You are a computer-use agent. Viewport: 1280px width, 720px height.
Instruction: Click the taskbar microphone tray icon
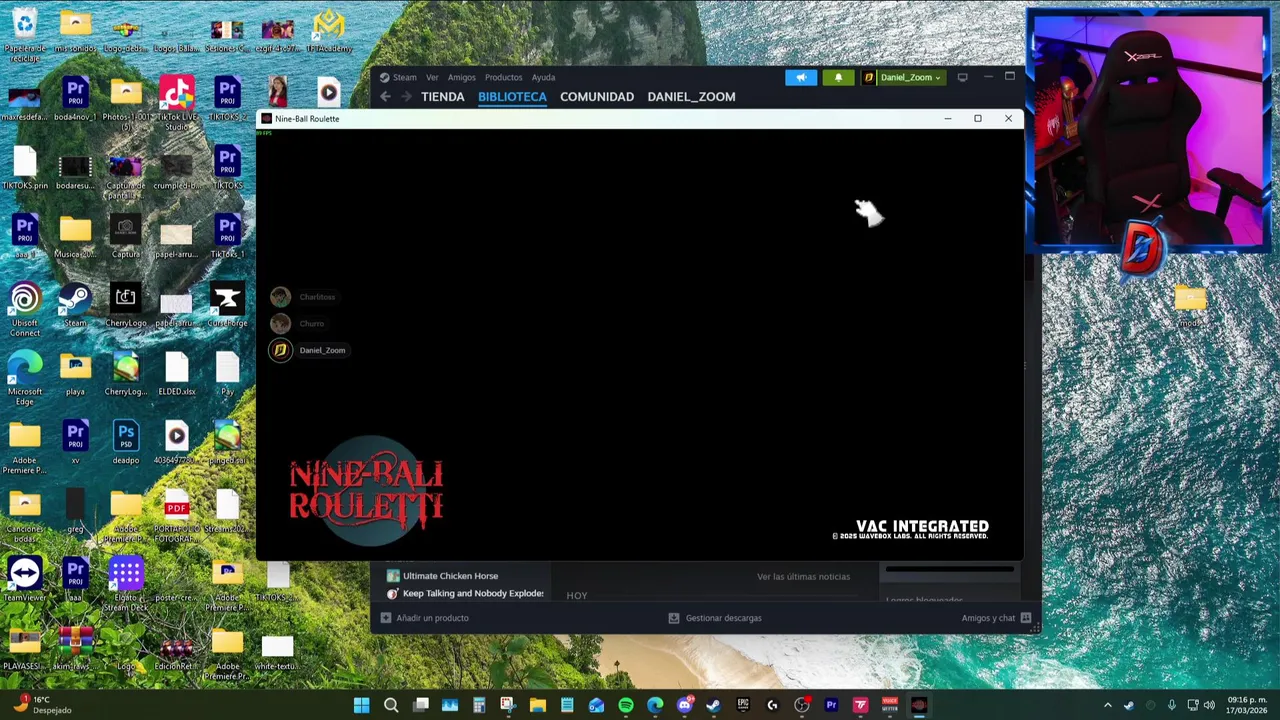[1171, 706]
